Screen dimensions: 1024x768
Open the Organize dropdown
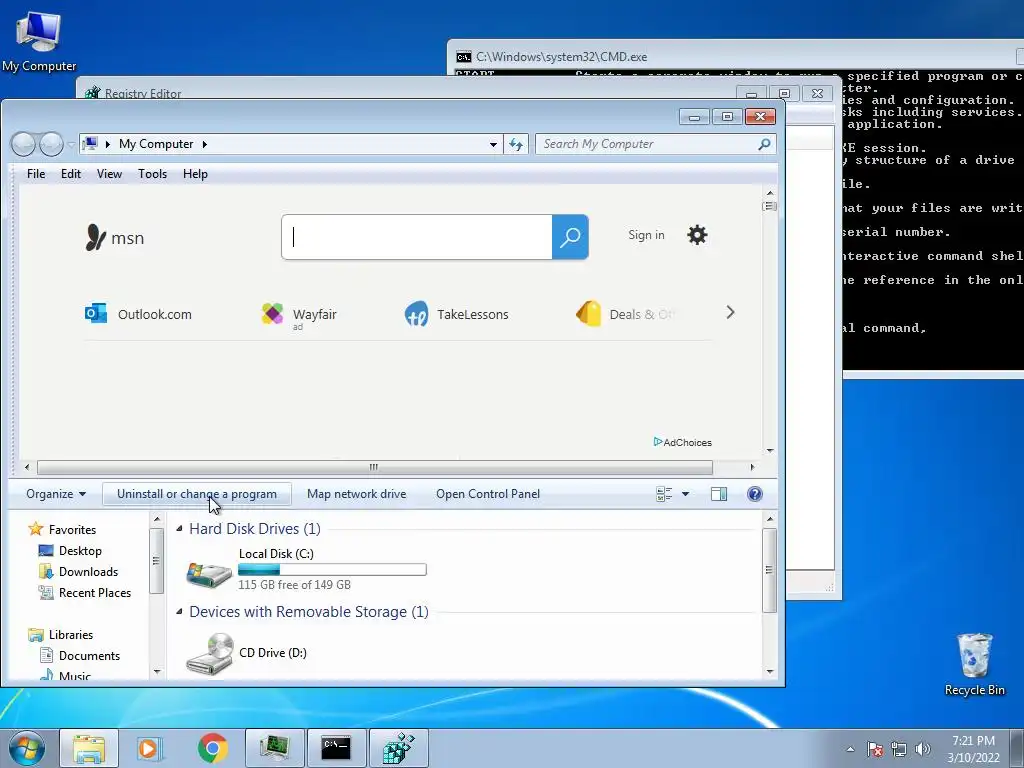[56, 494]
